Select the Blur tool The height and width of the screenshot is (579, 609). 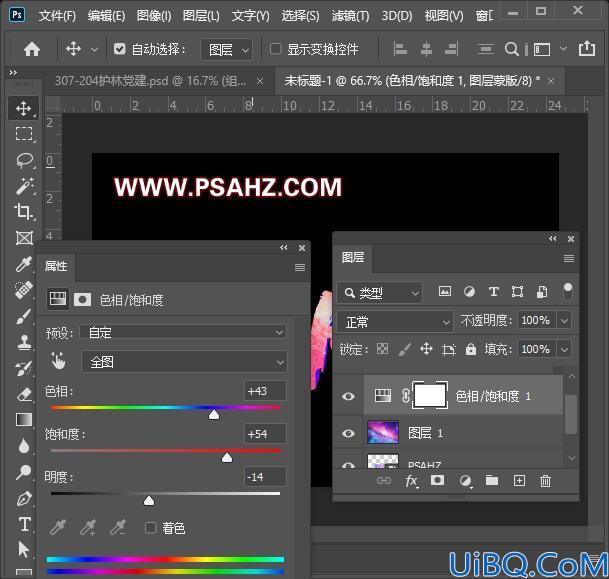24,446
